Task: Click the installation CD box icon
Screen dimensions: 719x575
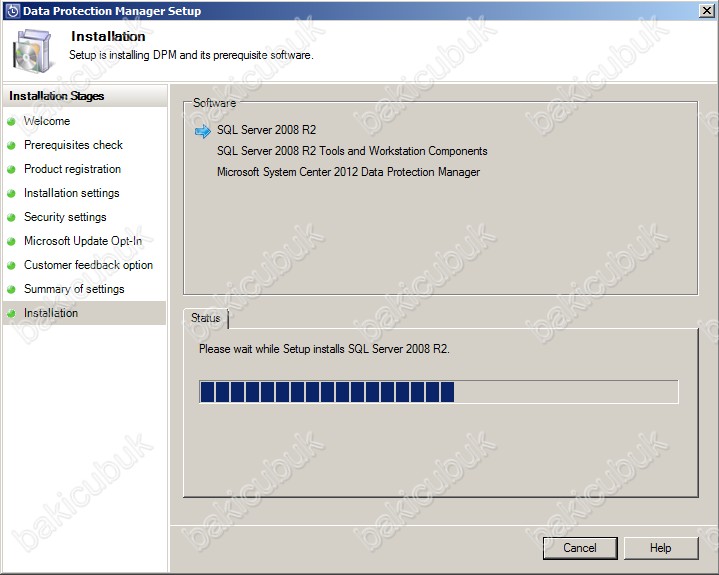Action: click(x=31, y=50)
